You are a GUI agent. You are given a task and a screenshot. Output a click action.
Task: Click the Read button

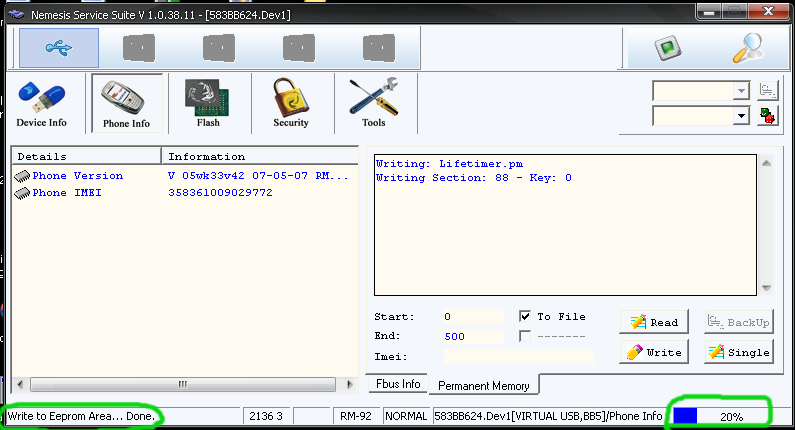click(654, 322)
